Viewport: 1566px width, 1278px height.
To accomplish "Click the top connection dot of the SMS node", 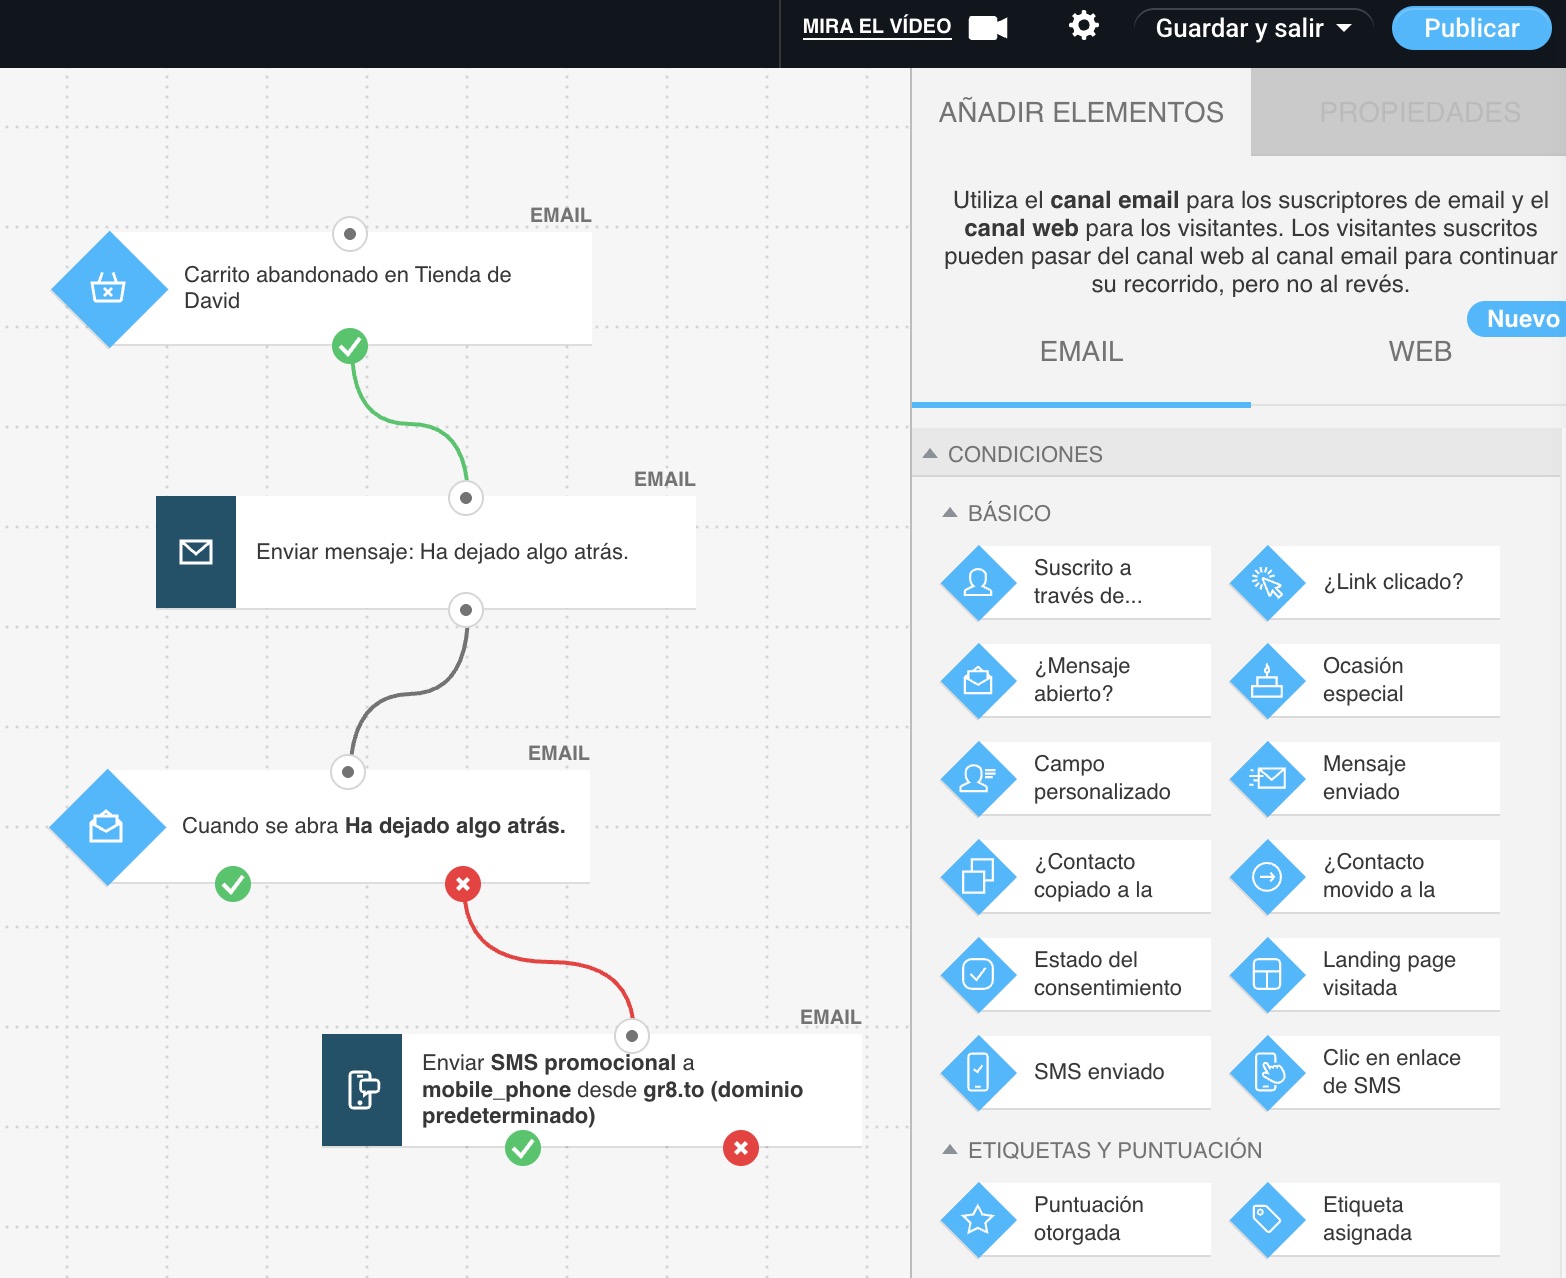I will pyautogui.click(x=630, y=1037).
